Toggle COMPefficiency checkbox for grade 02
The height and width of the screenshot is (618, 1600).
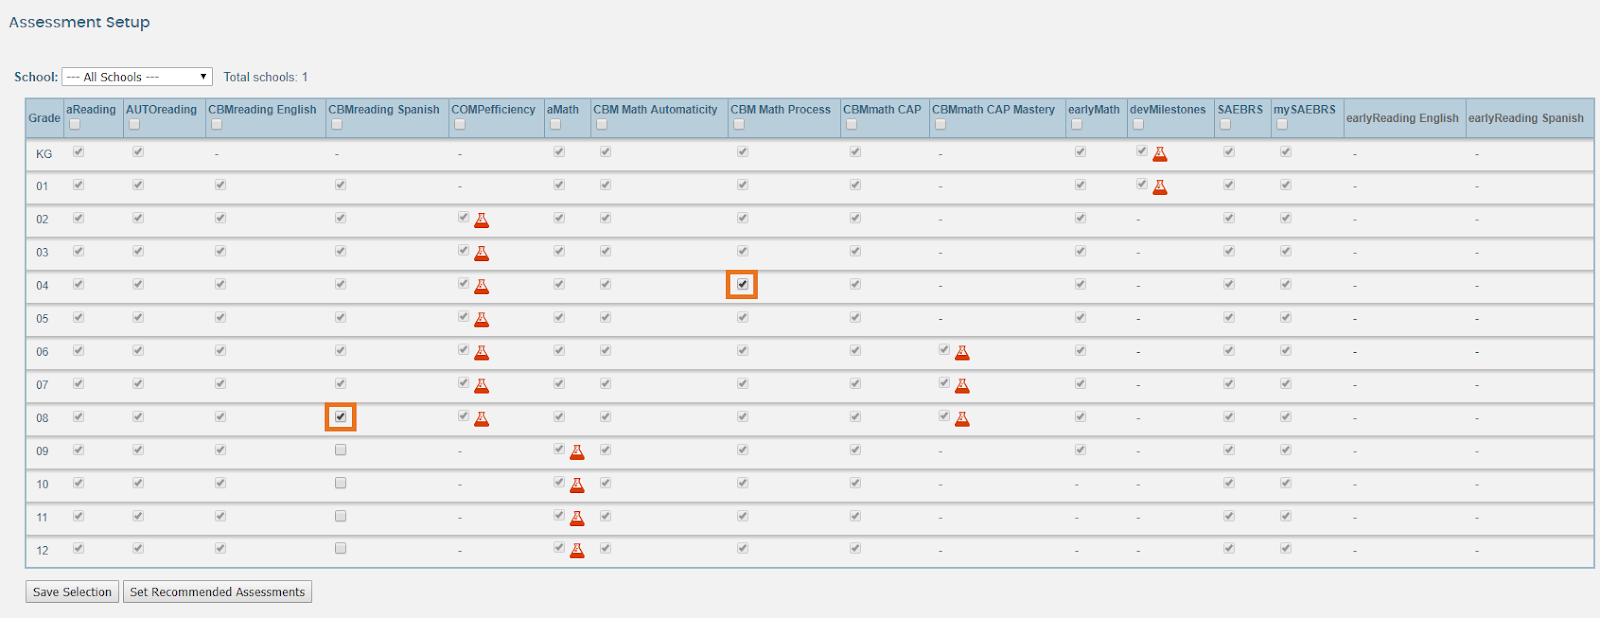(x=463, y=217)
